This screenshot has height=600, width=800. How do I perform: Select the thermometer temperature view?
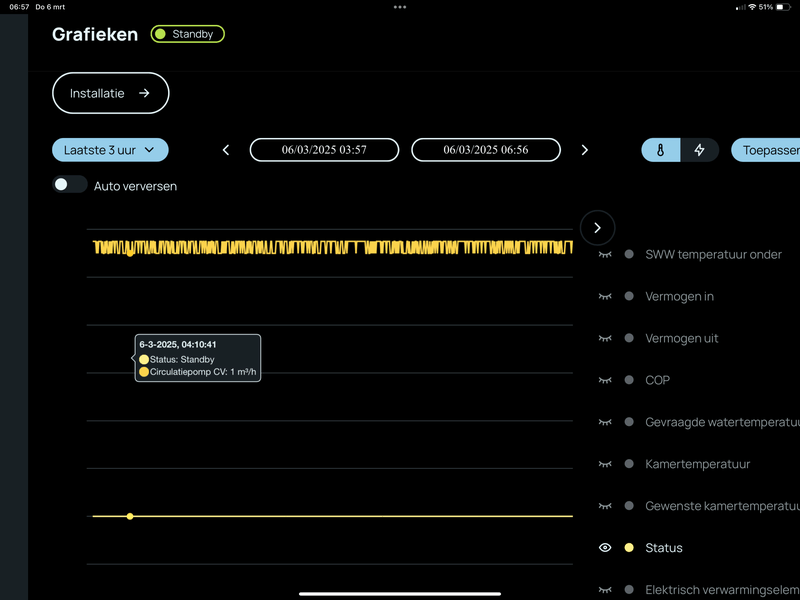[x=661, y=150]
